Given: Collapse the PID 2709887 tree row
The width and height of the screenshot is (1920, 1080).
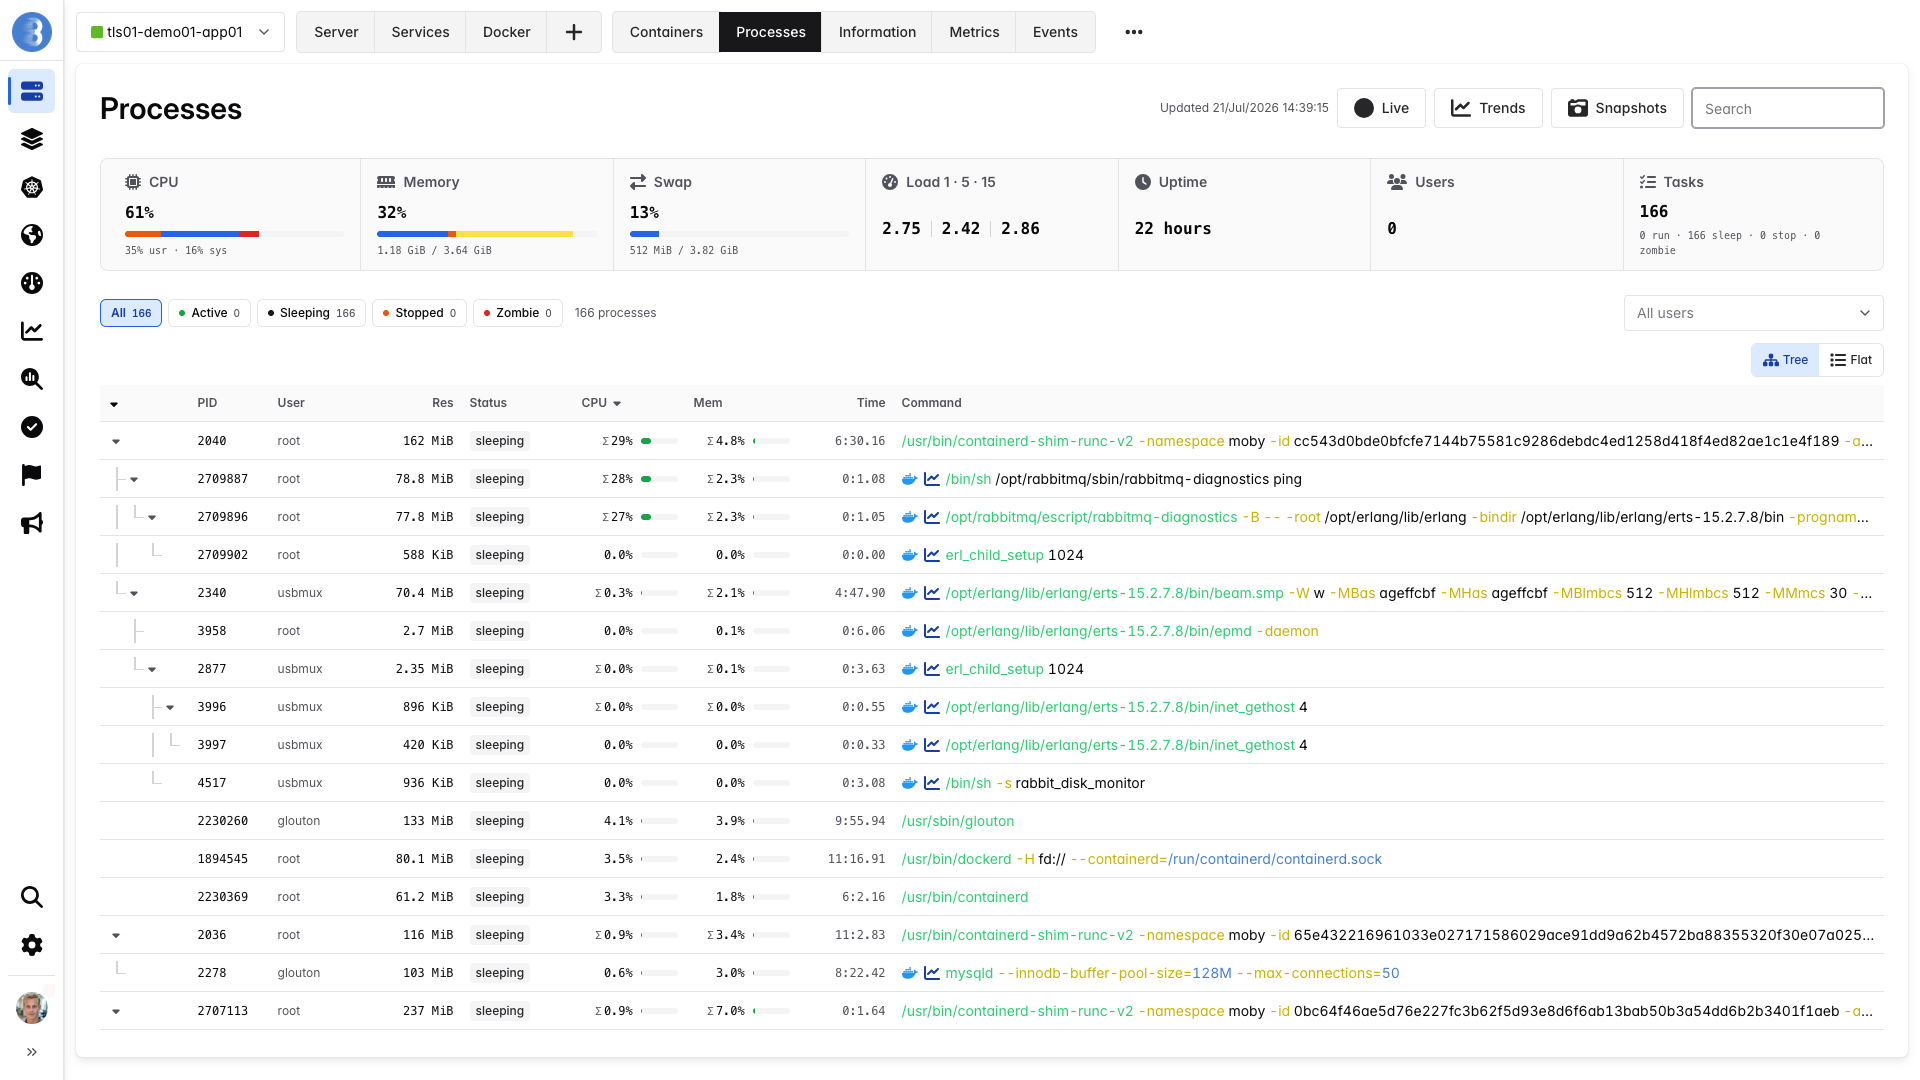Looking at the screenshot, I should click(134, 479).
